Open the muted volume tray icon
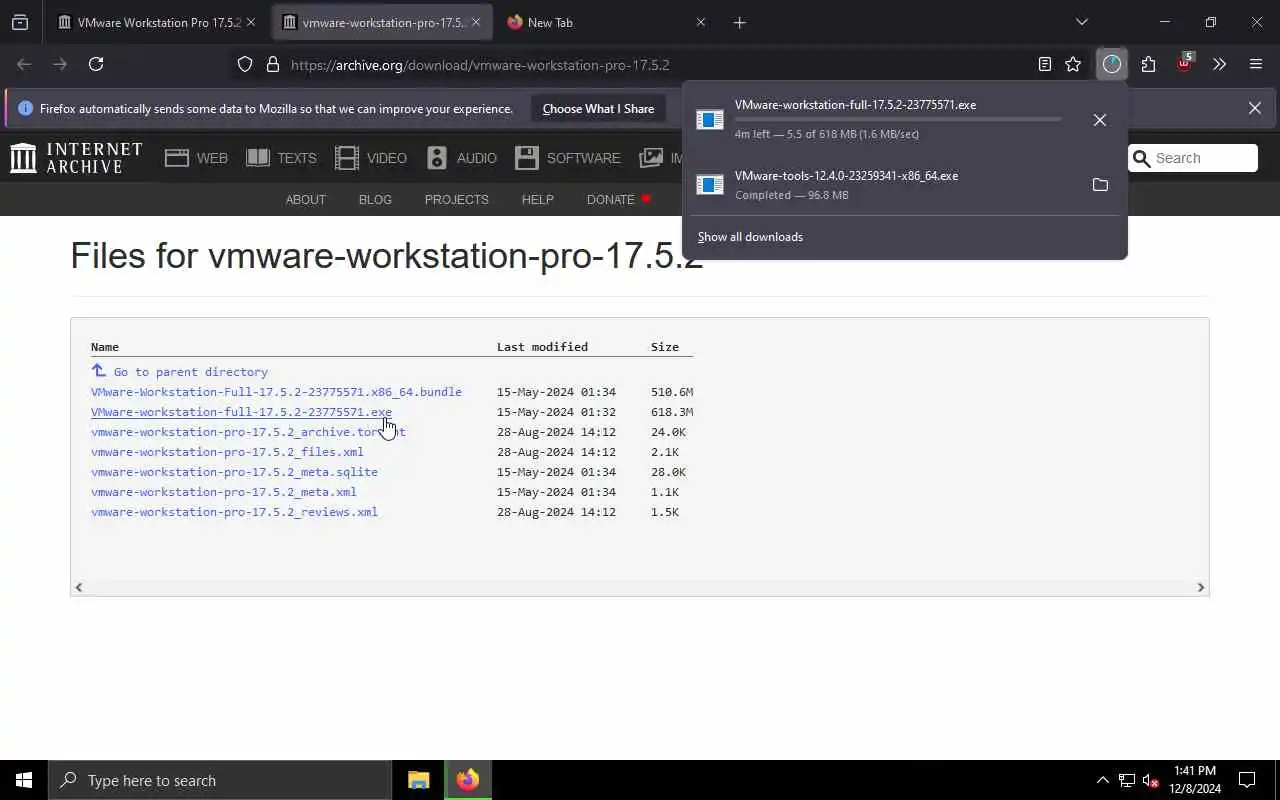 1151,780
